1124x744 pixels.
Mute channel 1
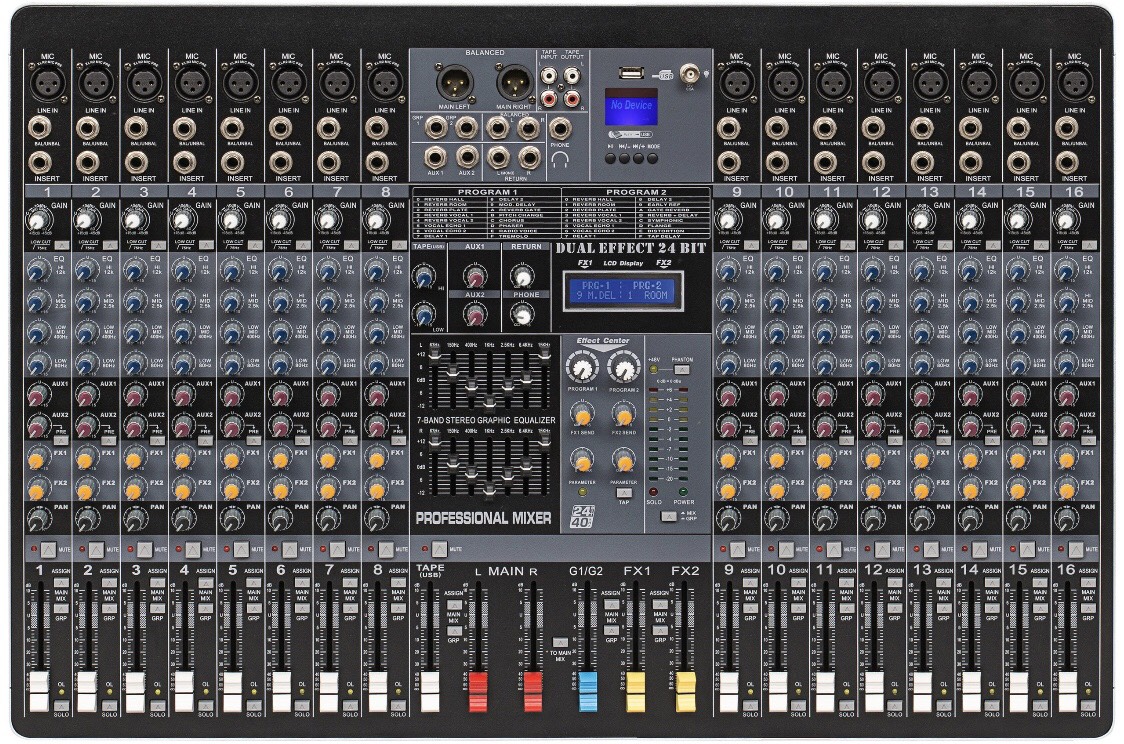[x=47, y=550]
